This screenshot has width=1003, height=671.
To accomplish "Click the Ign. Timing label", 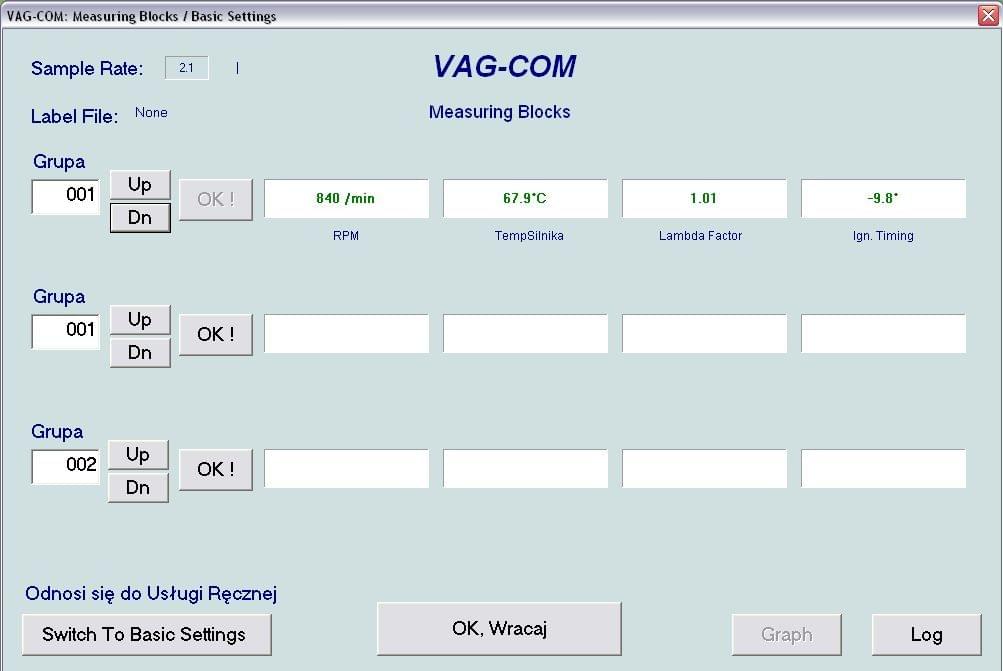I will tap(883, 235).
